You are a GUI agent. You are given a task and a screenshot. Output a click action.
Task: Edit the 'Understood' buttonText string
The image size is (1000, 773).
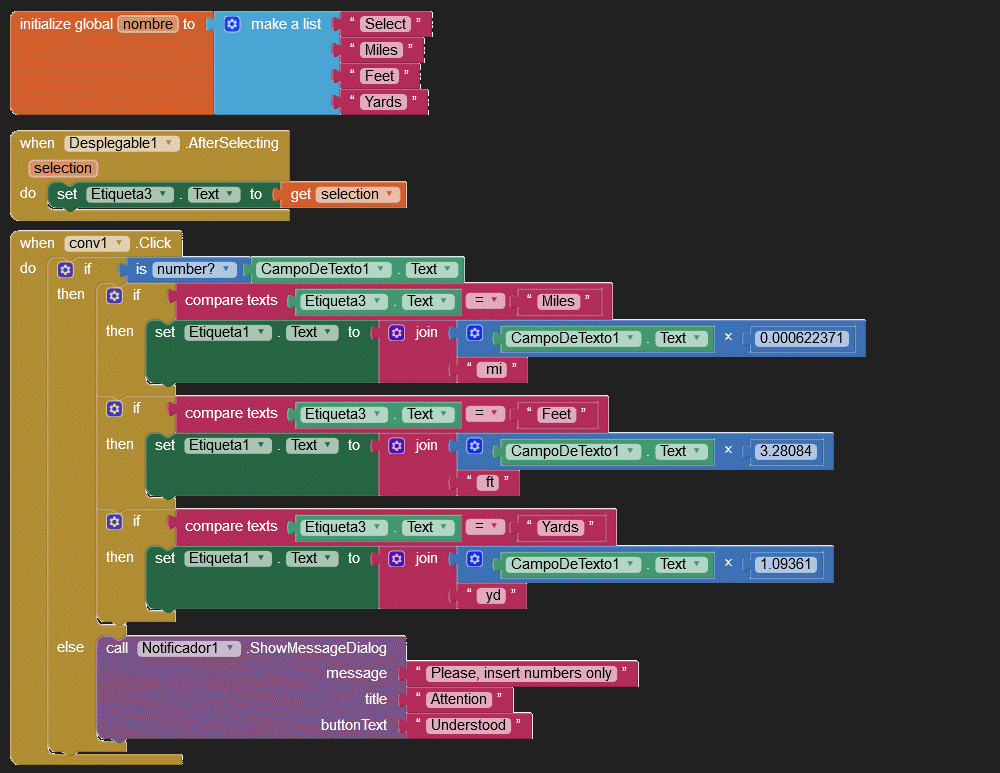[x=468, y=725]
